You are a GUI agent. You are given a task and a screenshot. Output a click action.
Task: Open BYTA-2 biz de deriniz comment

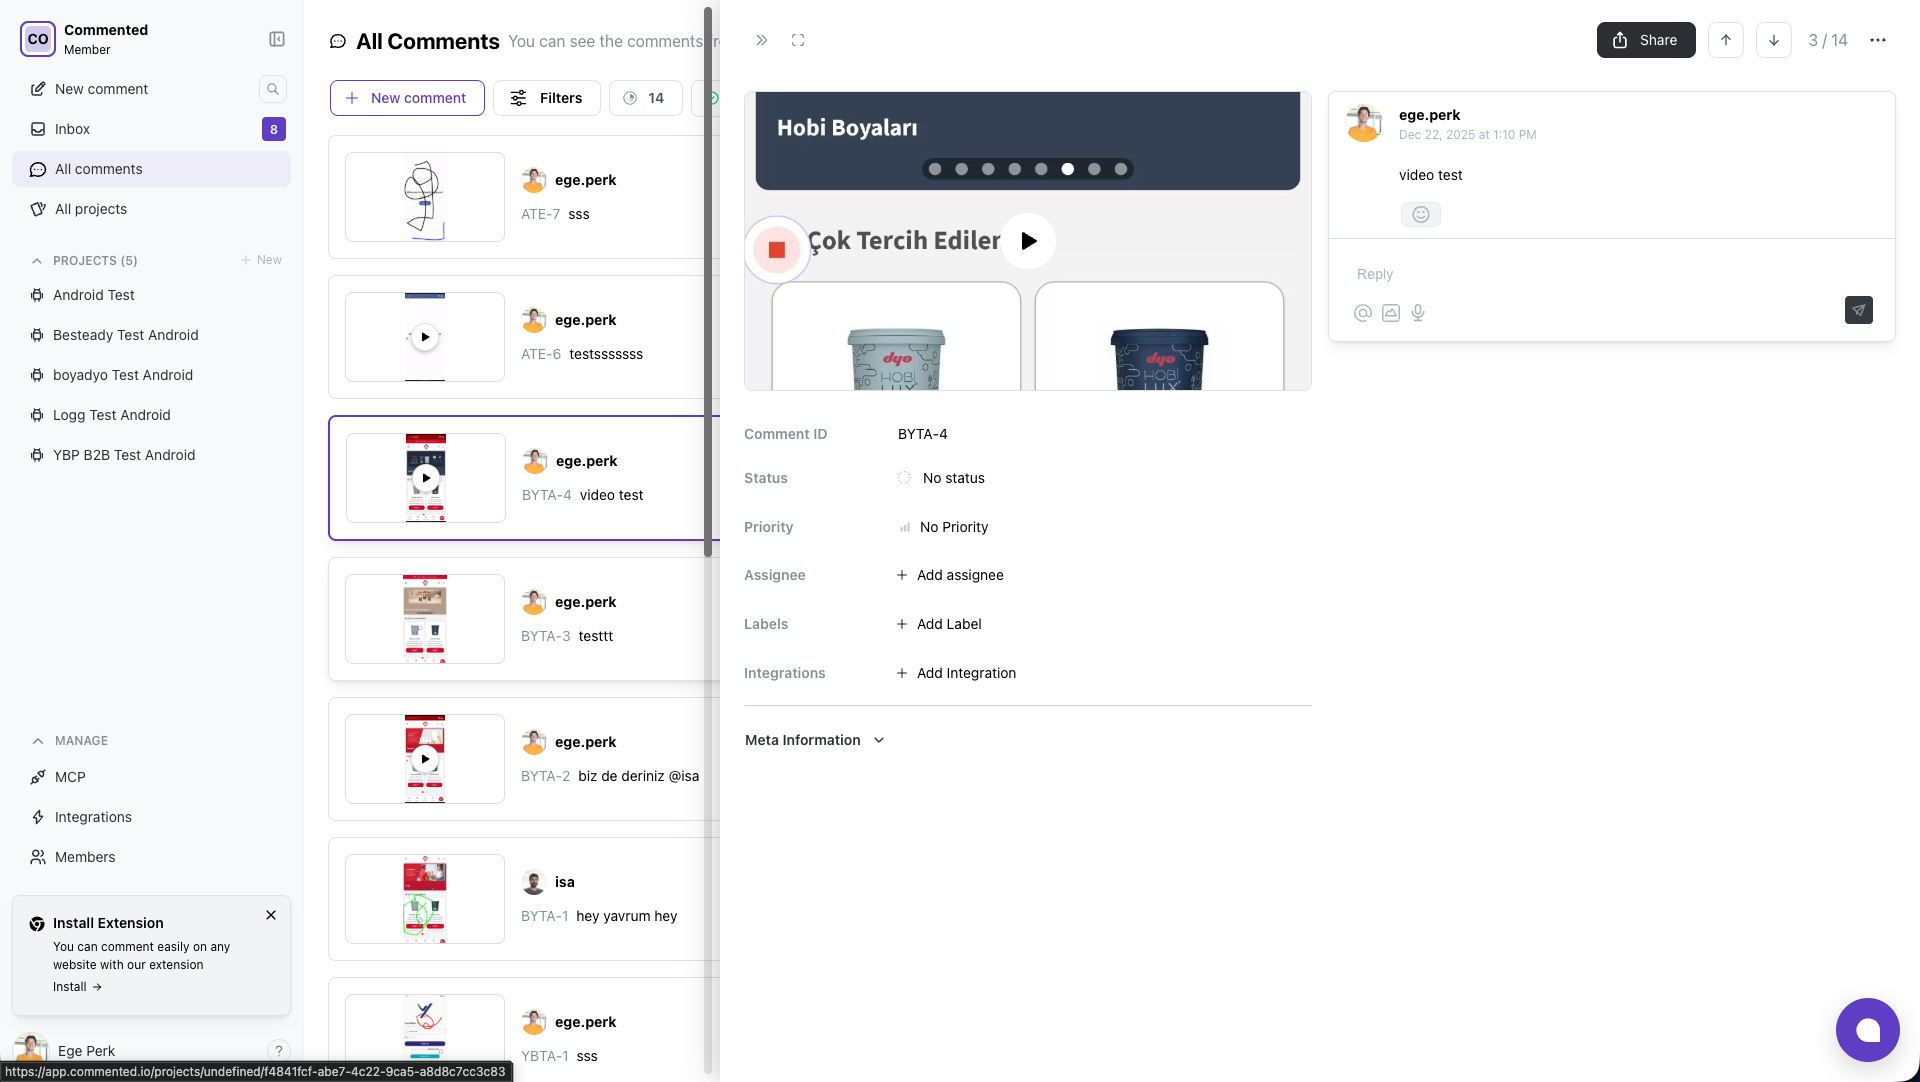pos(524,759)
